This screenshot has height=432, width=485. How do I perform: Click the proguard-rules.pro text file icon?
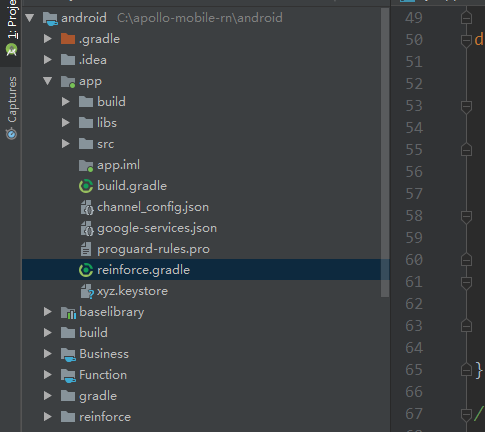86,249
